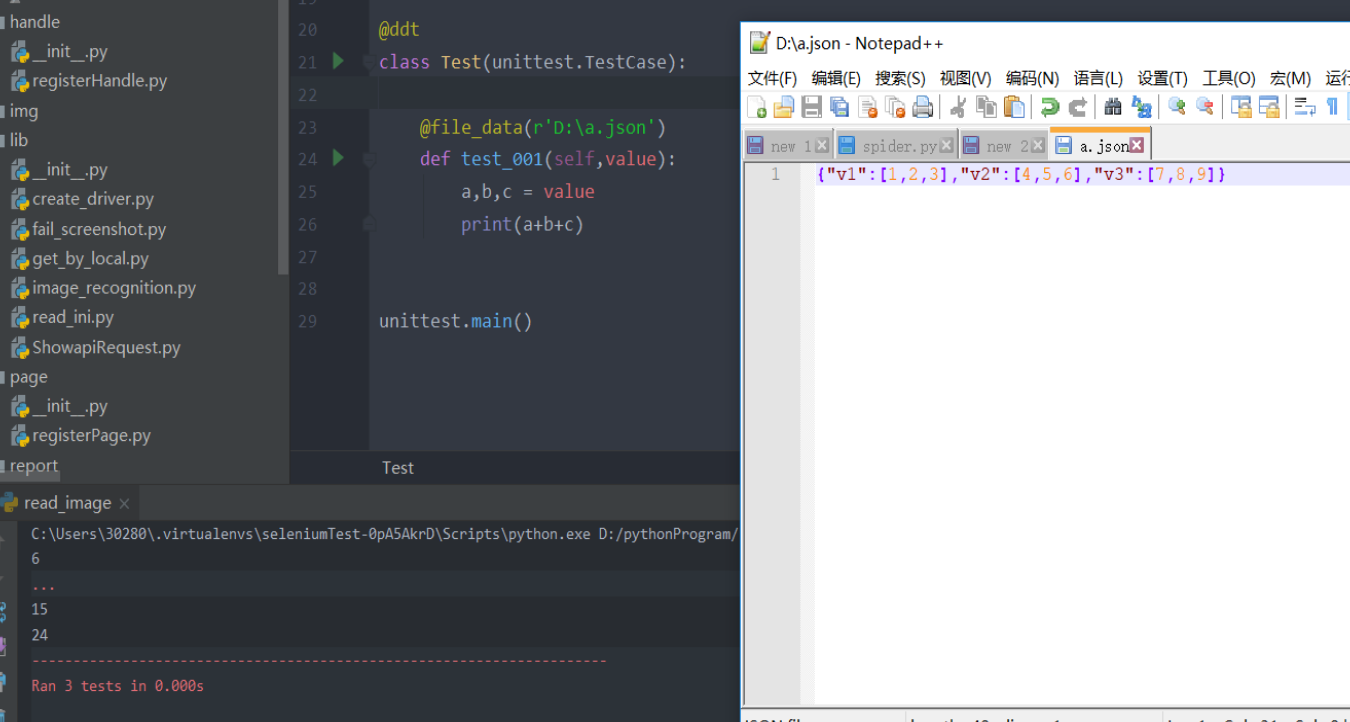
Task: Click the New file icon in Notepad++ toolbar
Action: click(757, 107)
